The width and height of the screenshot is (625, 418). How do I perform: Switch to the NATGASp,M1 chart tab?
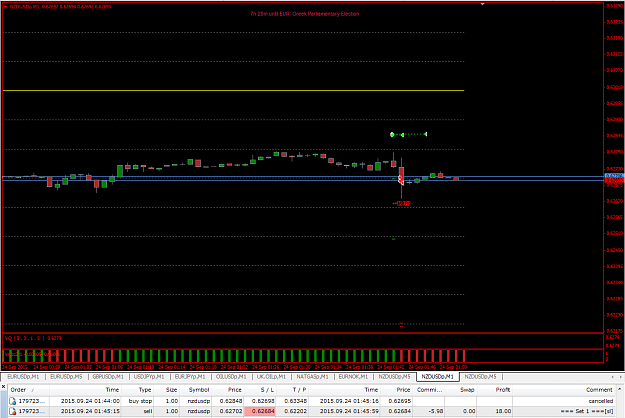[312, 377]
